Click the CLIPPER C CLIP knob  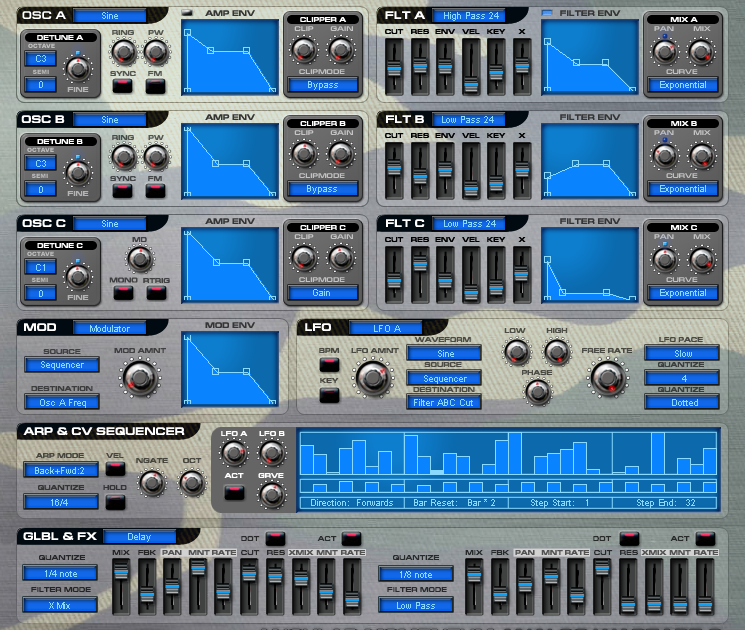pos(304,258)
